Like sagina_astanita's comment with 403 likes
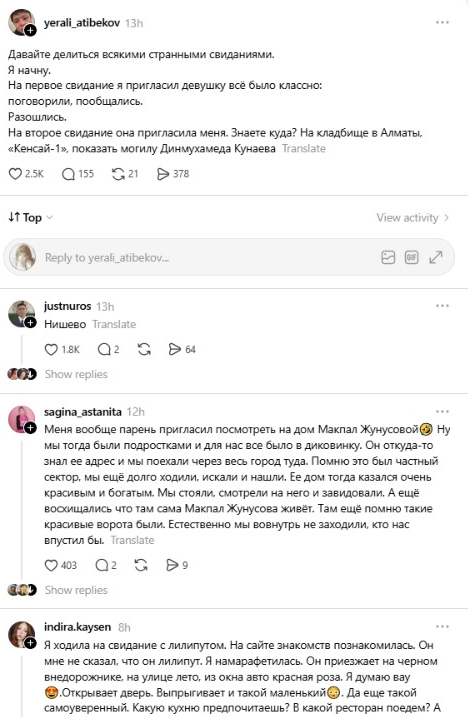Screen dimensions: 468x717 tap(51, 565)
